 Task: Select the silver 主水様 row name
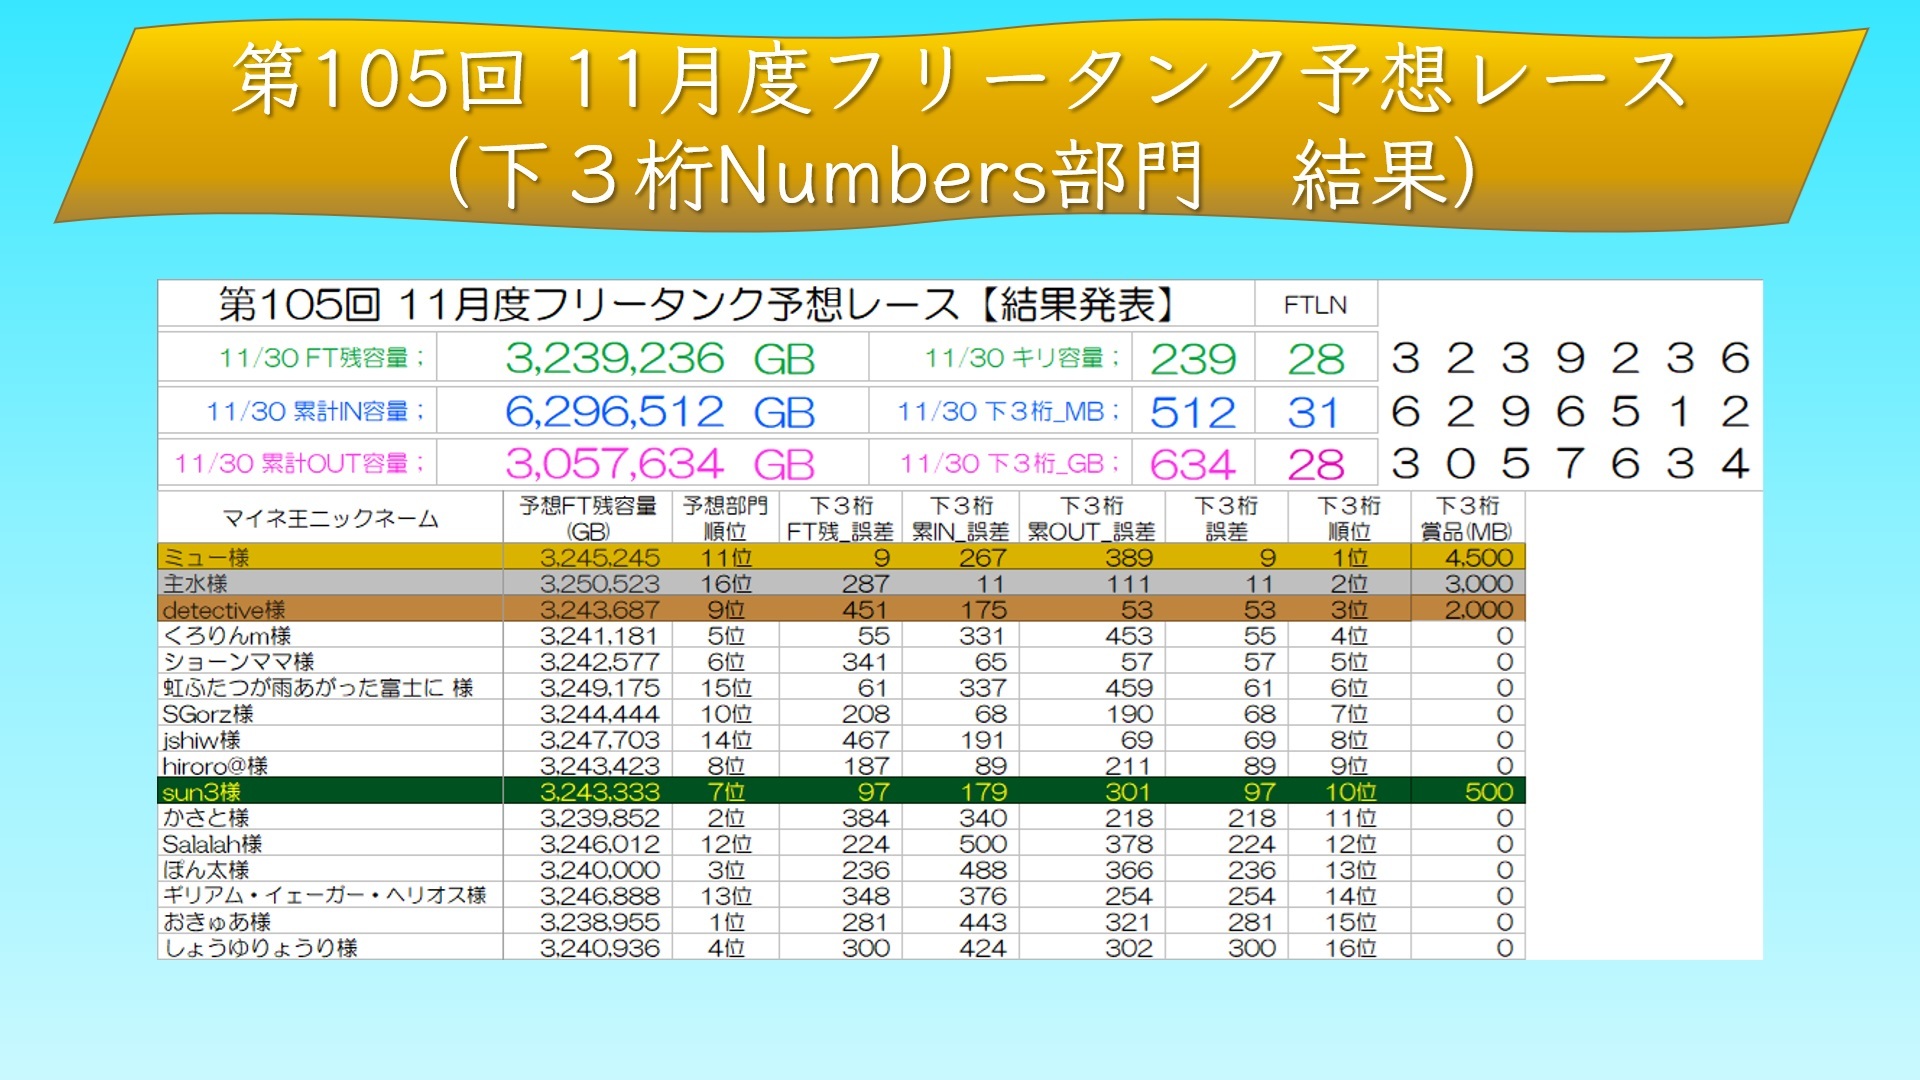point(196,583)
